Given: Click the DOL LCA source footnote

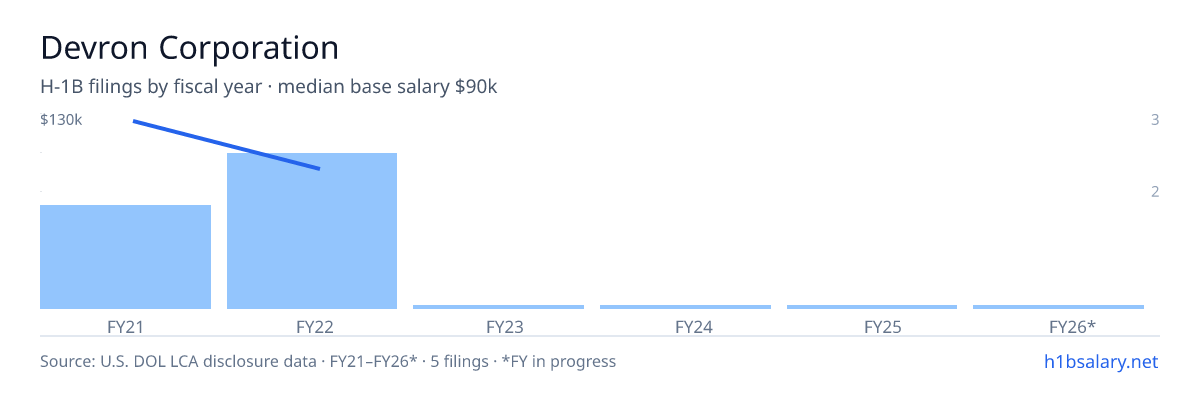Looking at the screenshot, I should (328, 361).
